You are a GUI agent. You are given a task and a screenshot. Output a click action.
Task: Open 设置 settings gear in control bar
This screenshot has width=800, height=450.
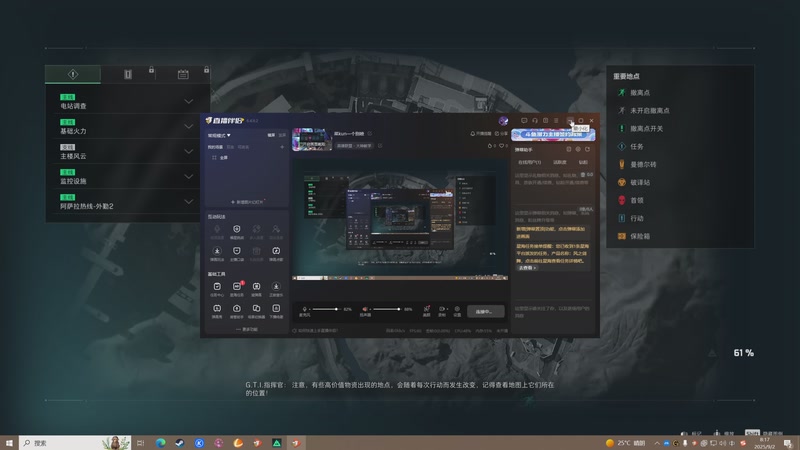click(x=457, y=311)
